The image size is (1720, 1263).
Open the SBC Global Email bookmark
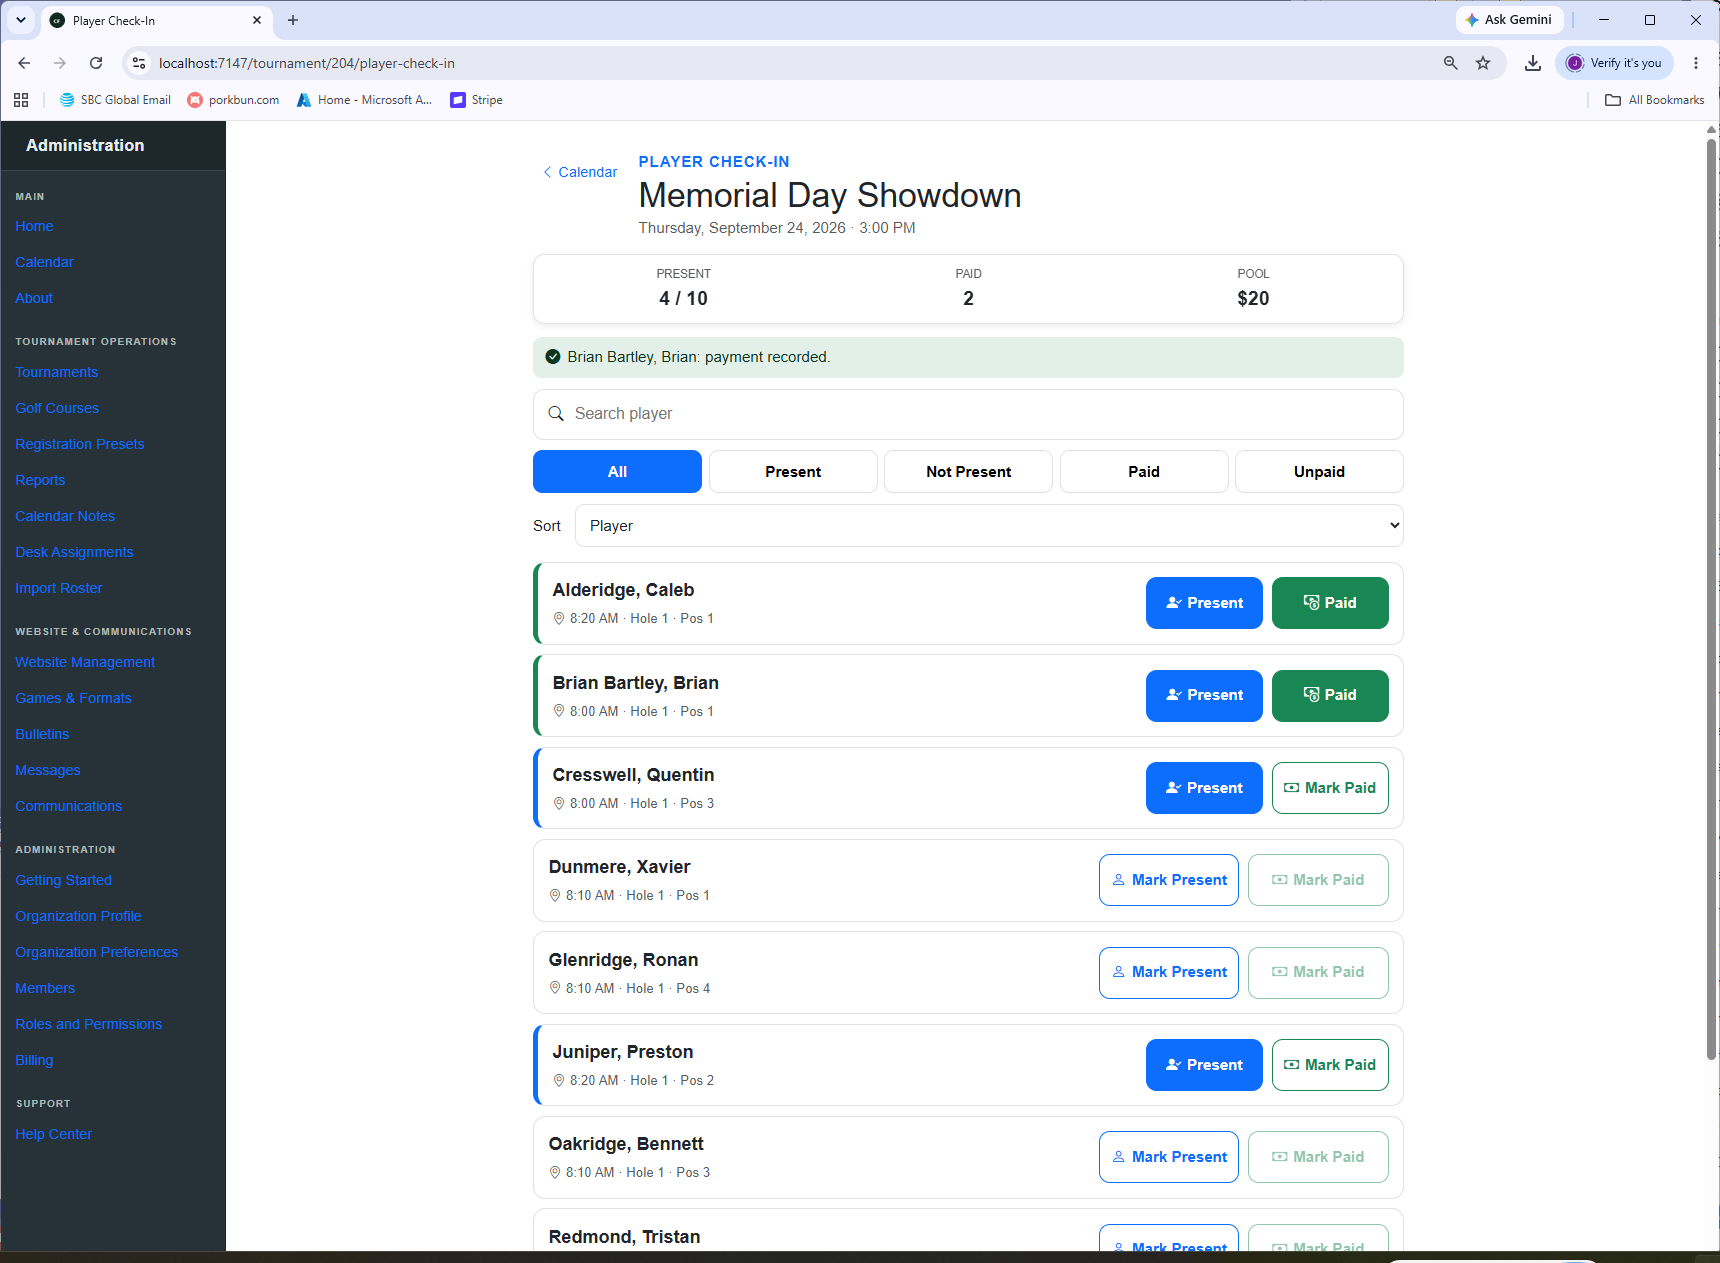pos(115,100)
